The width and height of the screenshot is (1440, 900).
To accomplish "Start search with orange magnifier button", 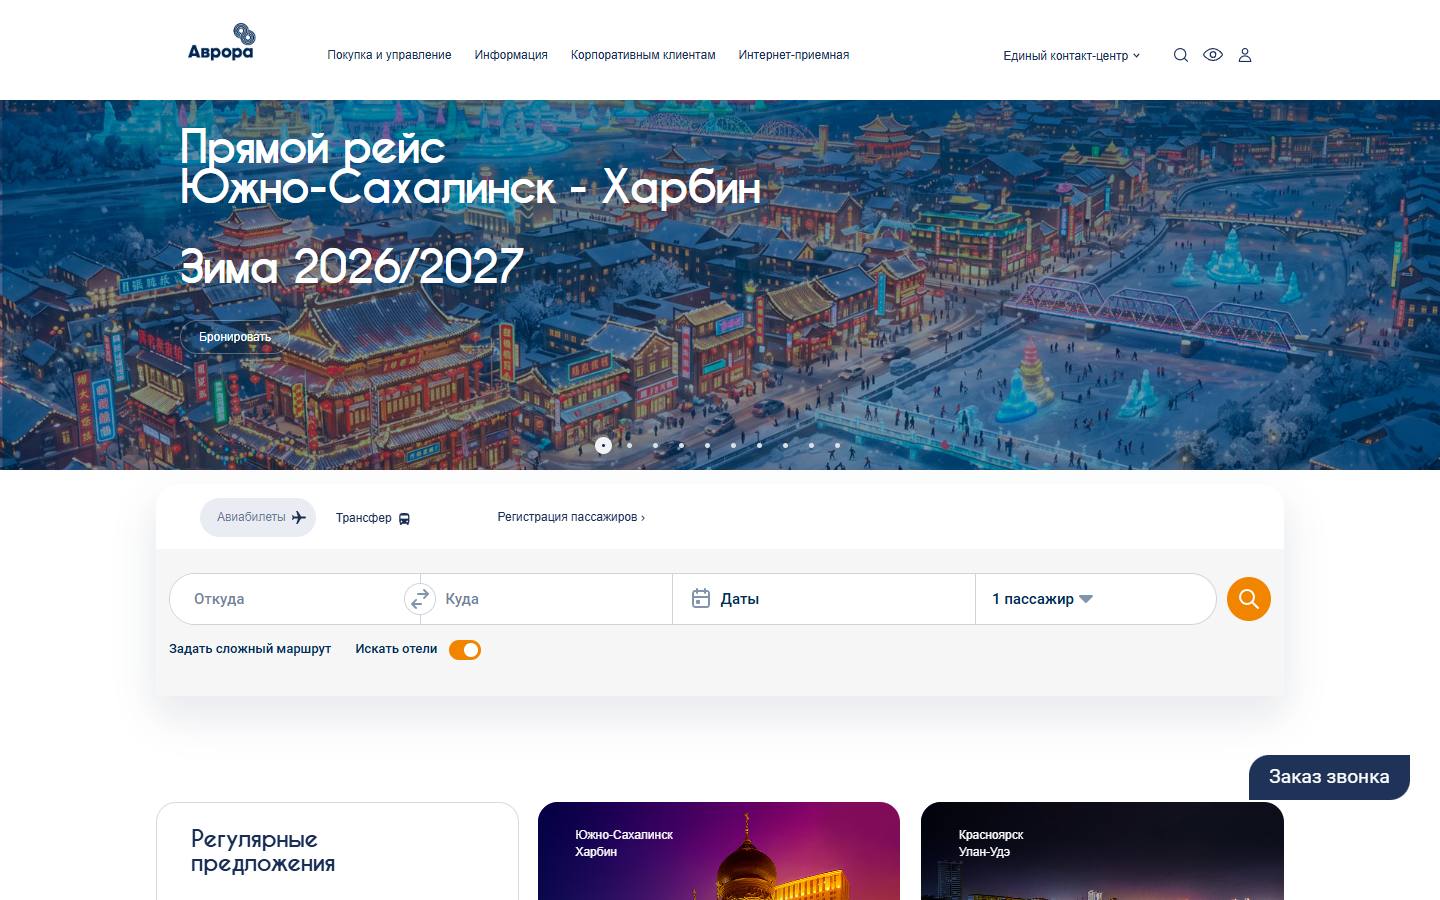I will pyautogui.click(x=1249, y=599).
